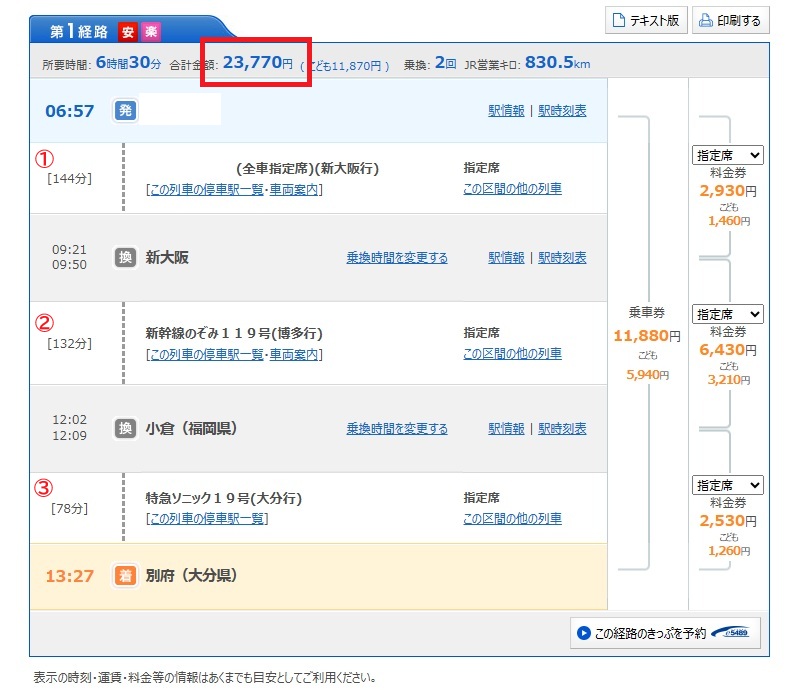Screen dimensions: 789x690
Task: Click the printer icon in 印刷する button
Action: 706,20
